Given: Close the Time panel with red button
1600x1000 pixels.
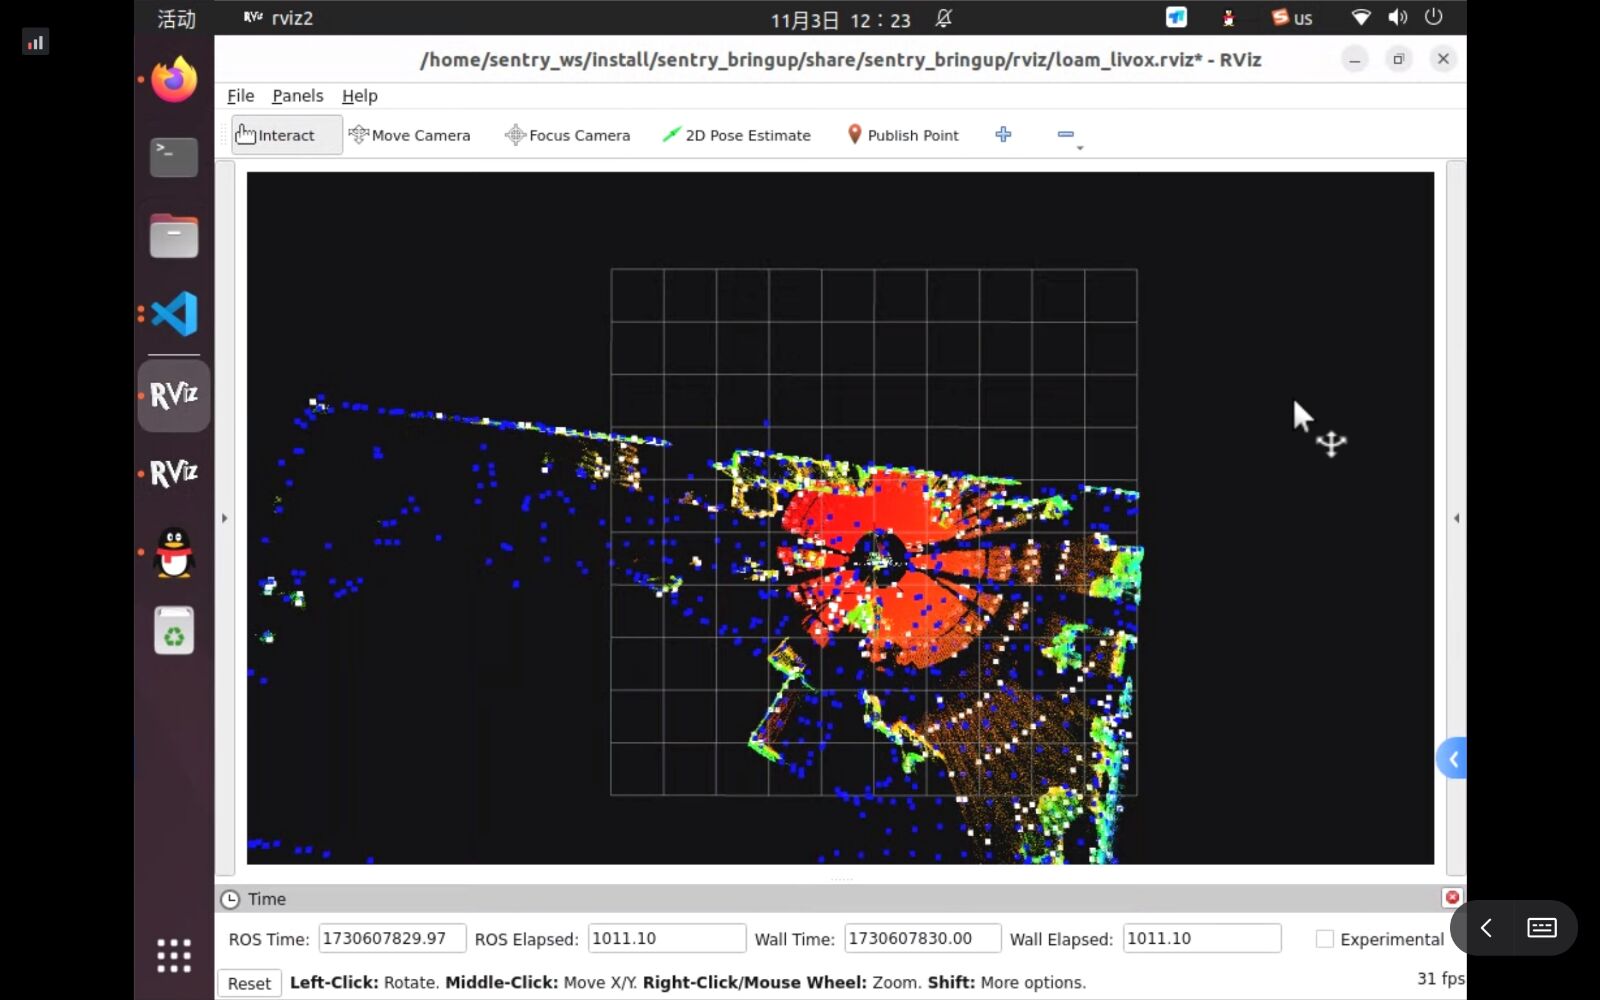Looking at the screenshot, I should tap(1452, 897).
